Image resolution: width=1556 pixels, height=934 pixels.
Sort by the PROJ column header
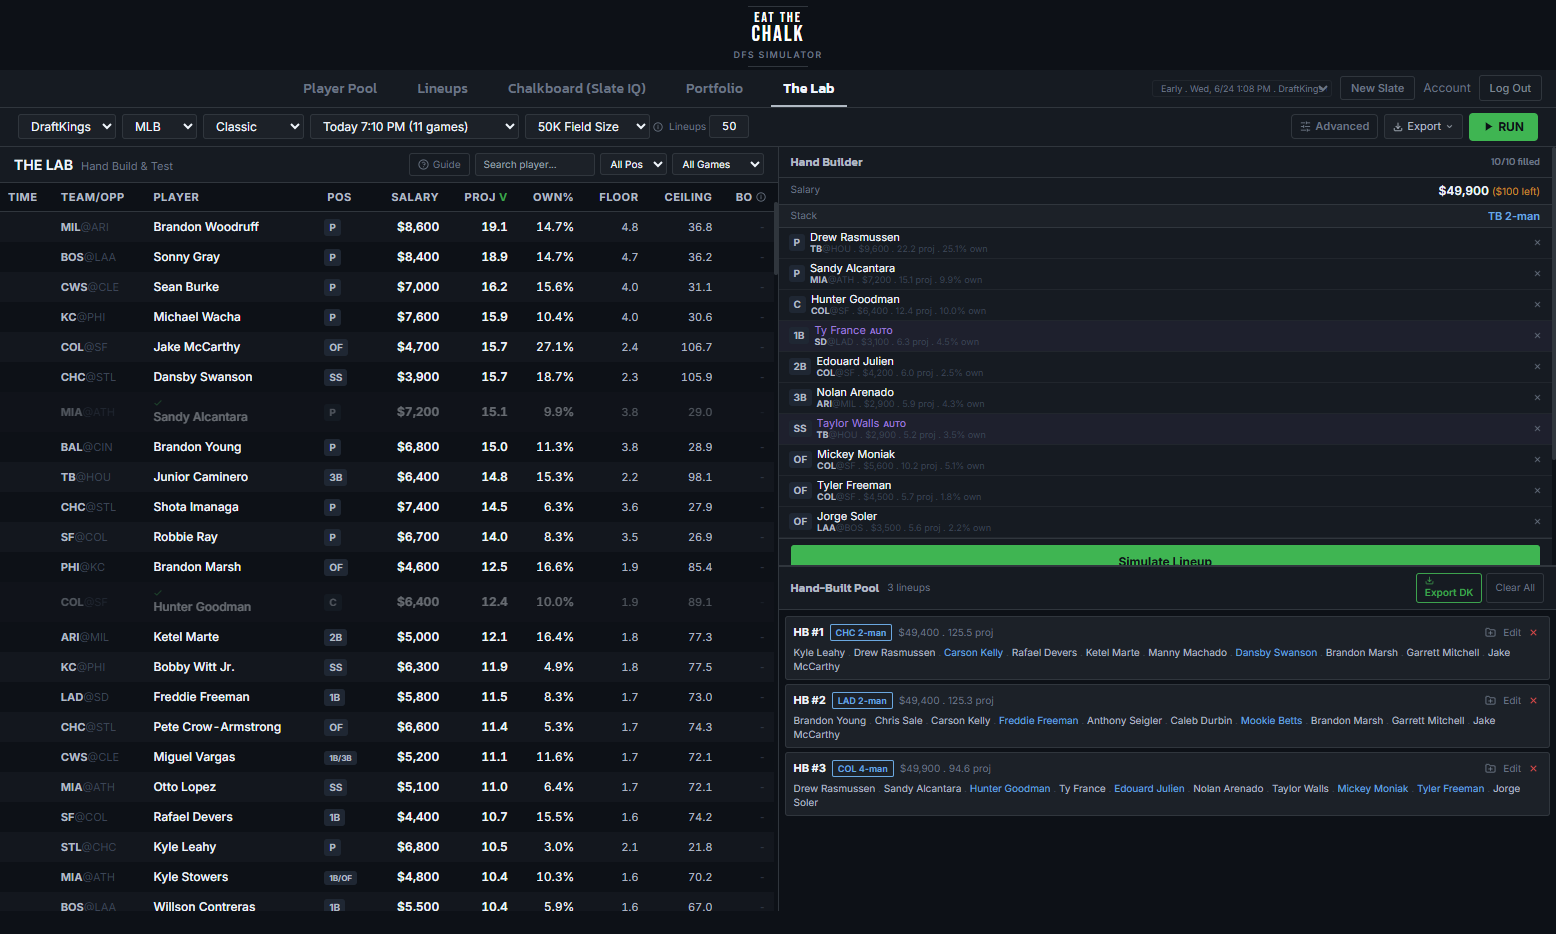coord(485,197)
